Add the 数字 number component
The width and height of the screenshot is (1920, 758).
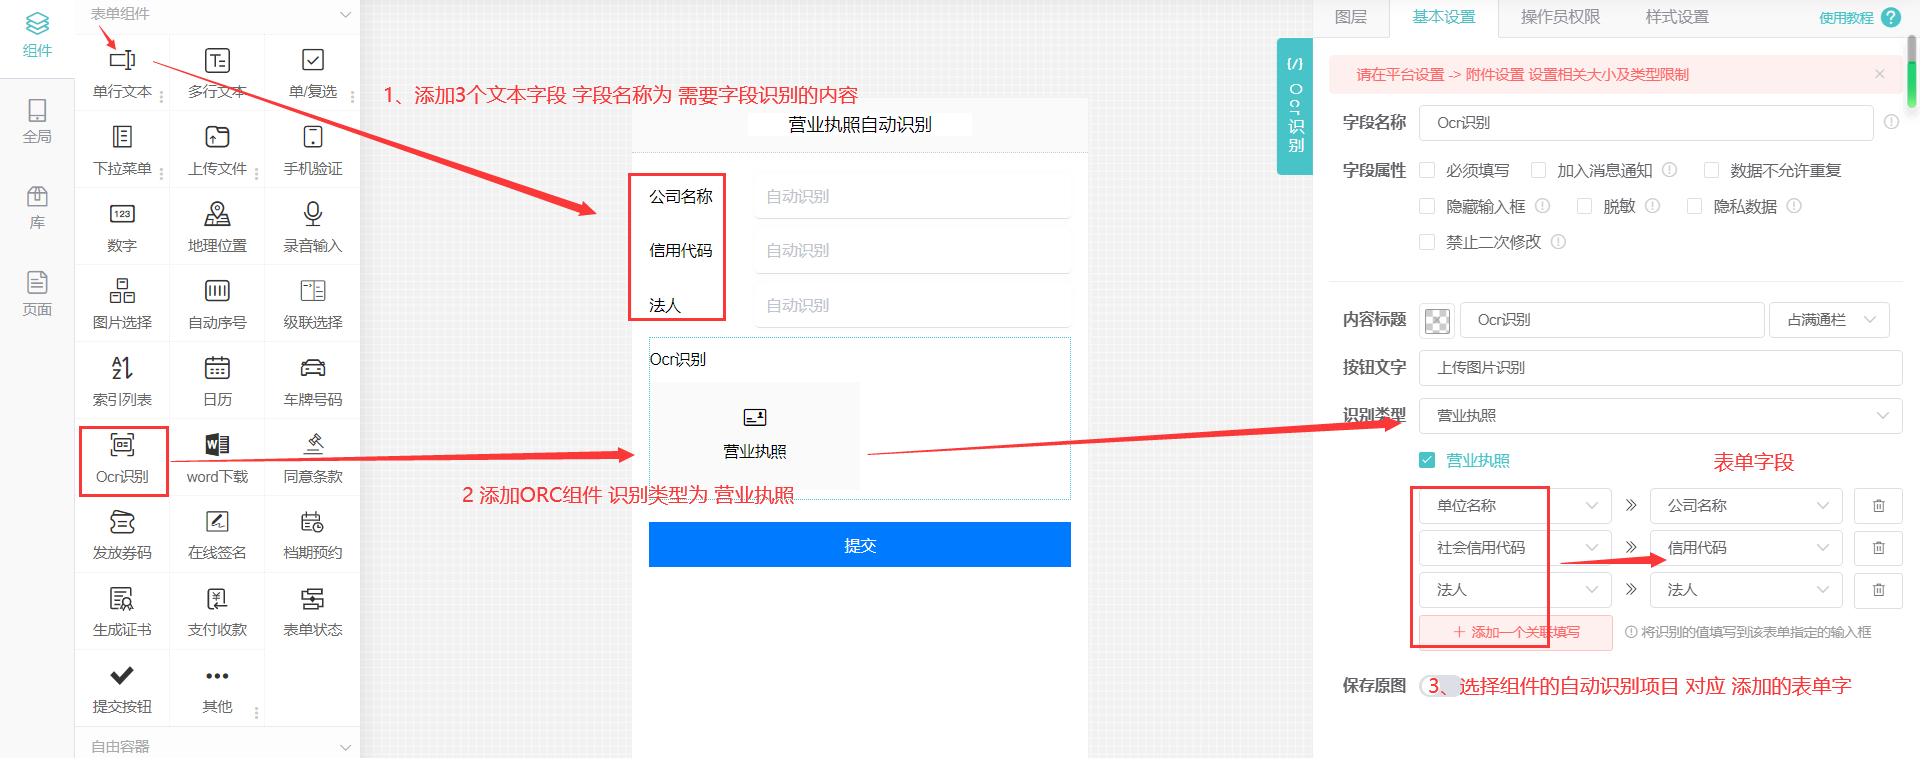[x=122, y=227]
